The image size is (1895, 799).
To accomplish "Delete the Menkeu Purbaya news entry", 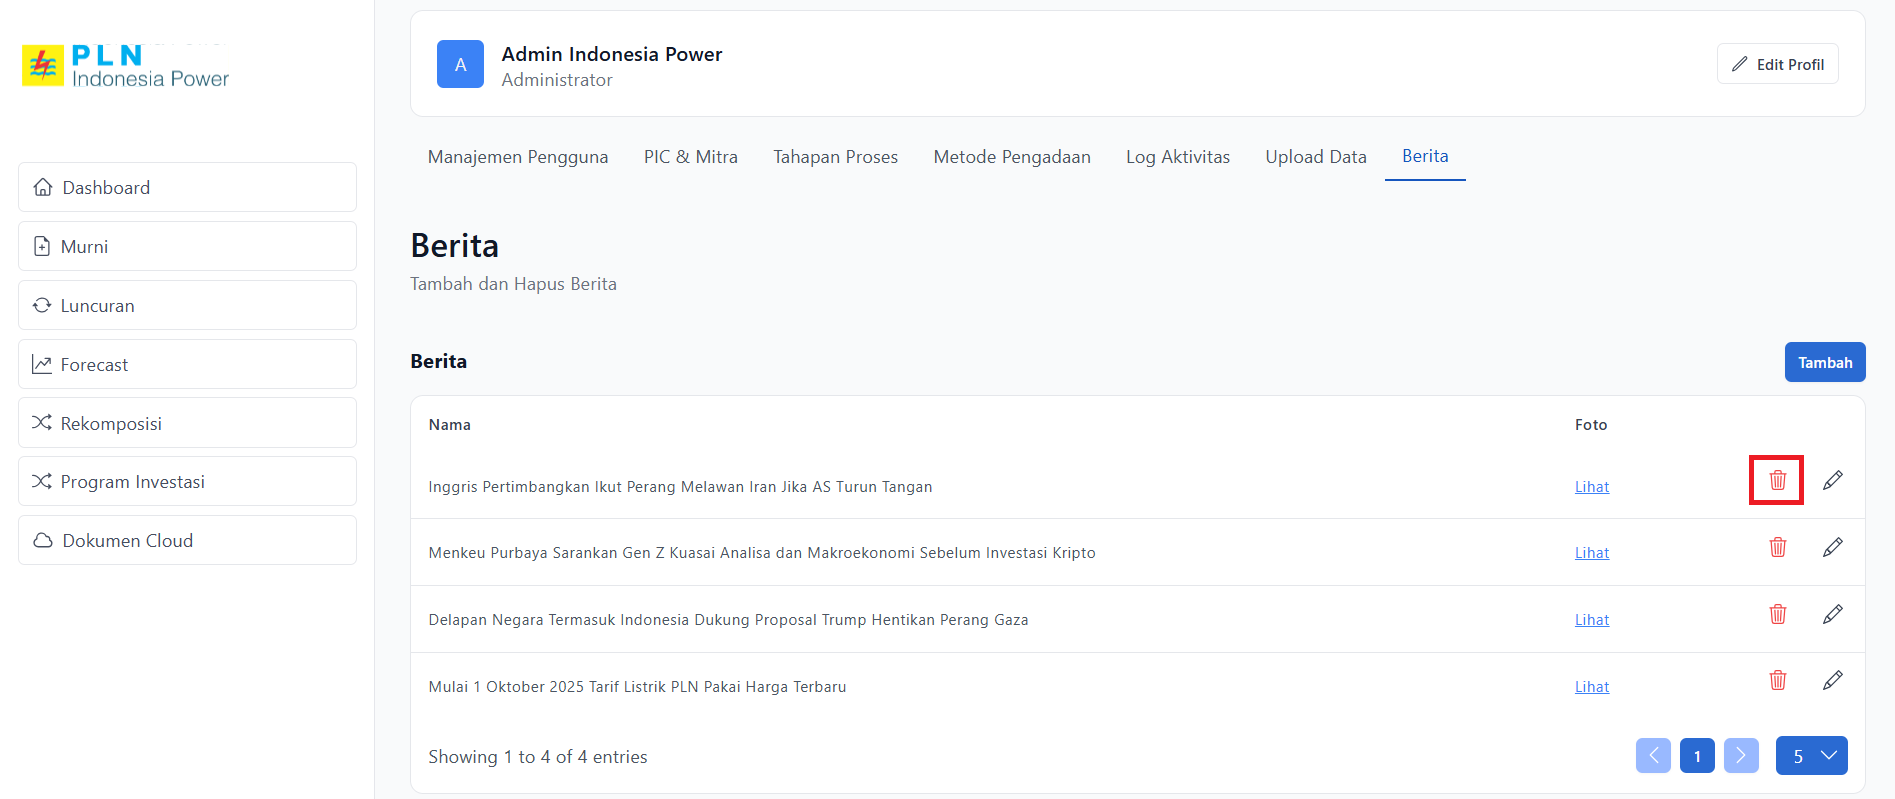I will (1777, 547).
